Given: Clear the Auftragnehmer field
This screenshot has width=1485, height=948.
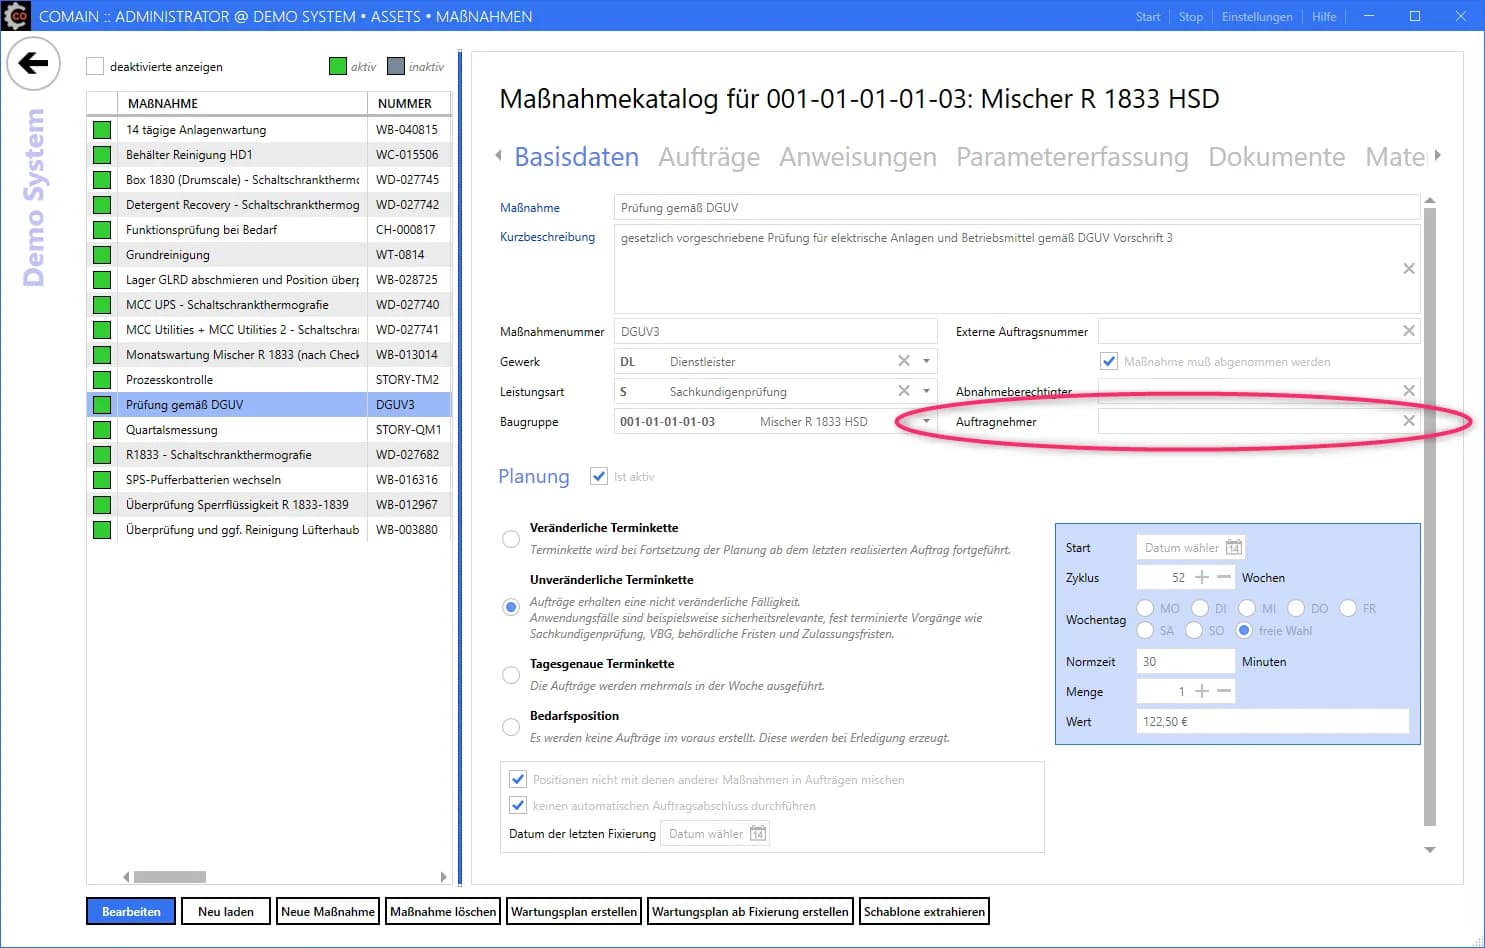Looking at the screenshot, I should (1408, 421).
